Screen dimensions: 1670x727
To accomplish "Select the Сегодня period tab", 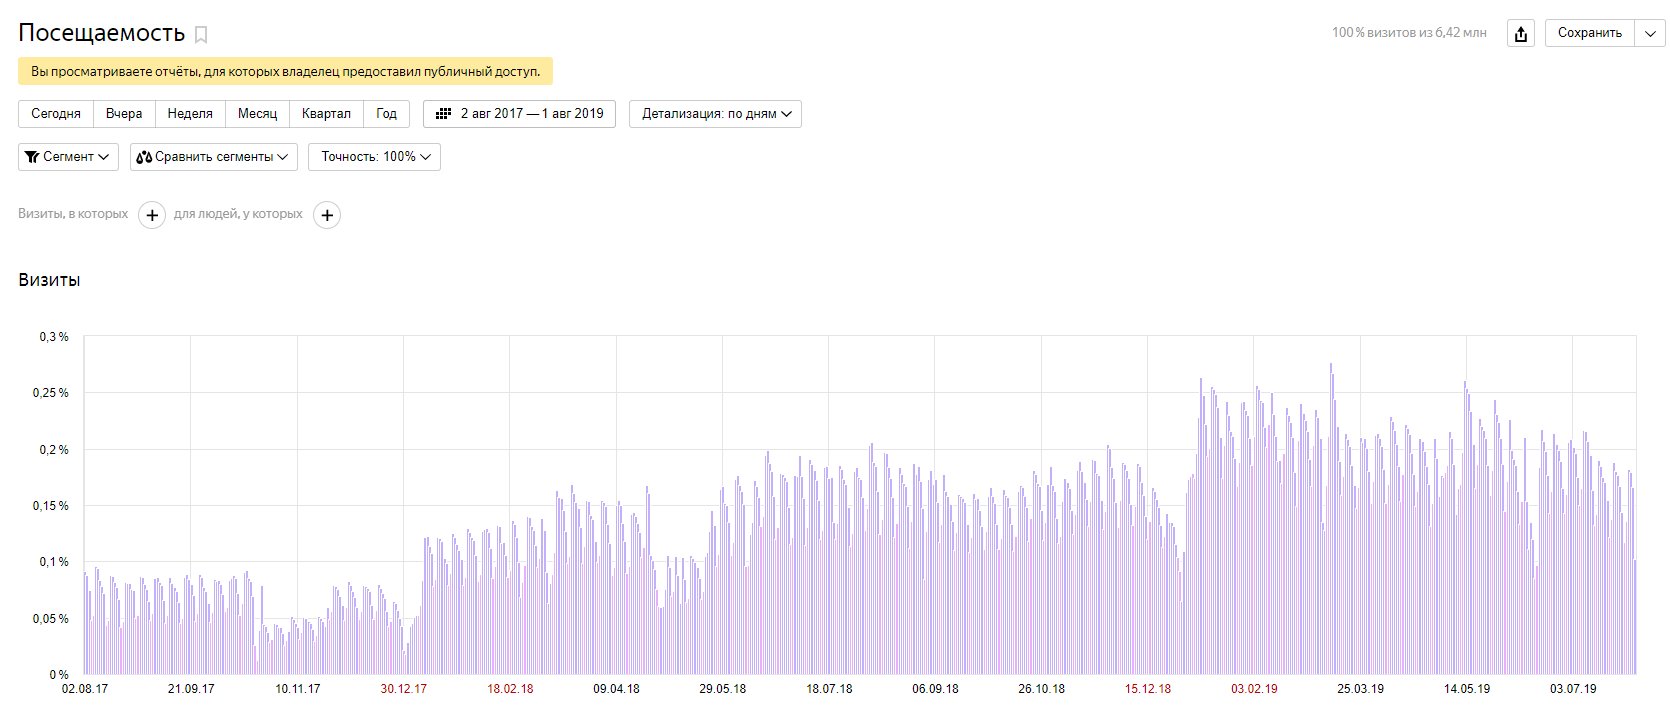I will pos(56,114).
